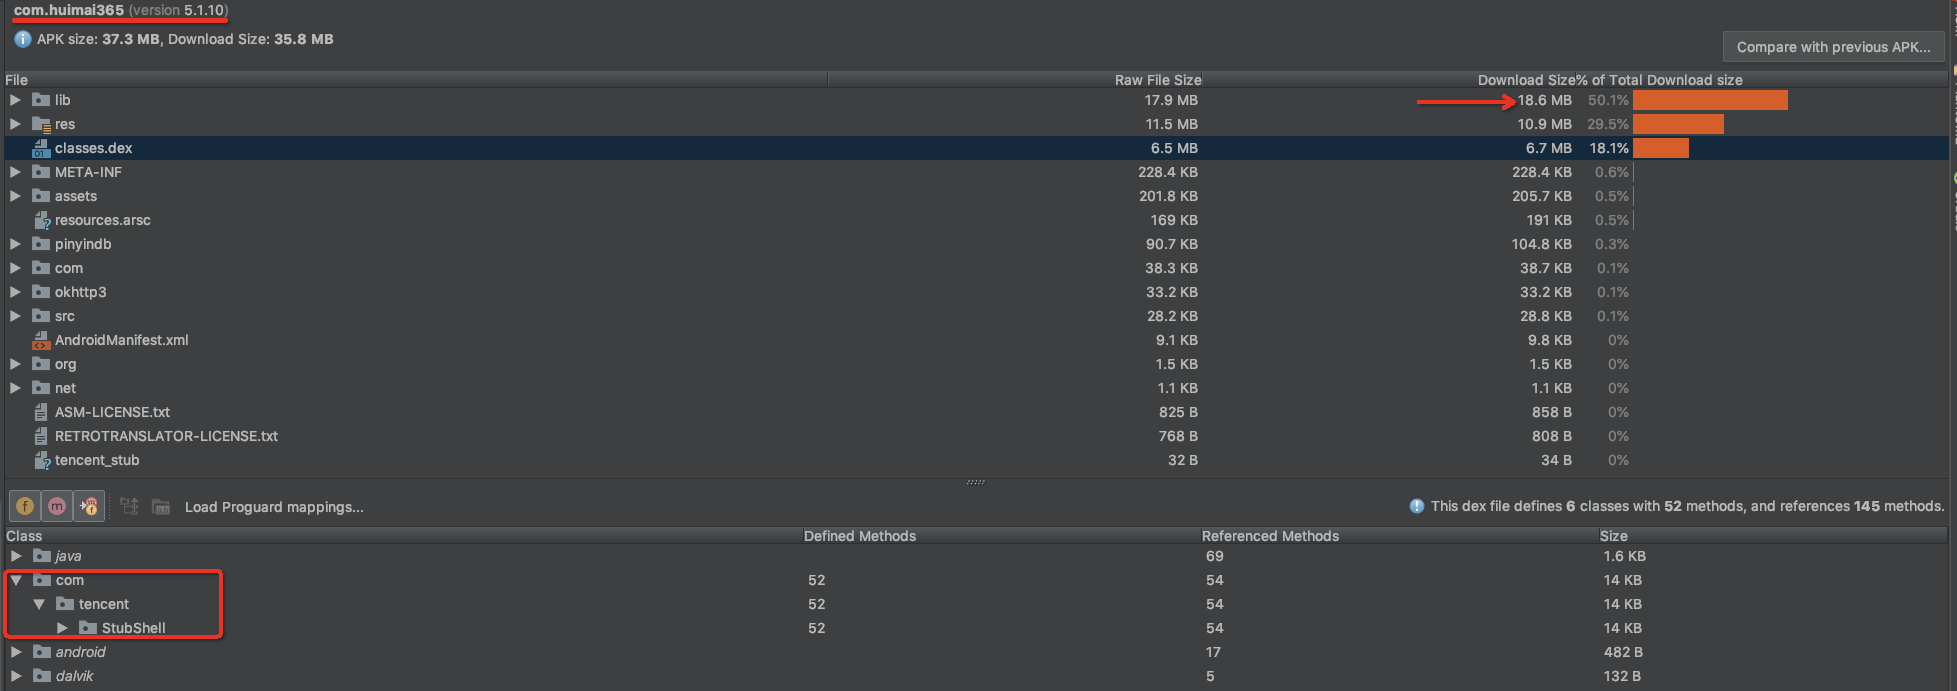Click the deobfuscate names toolbar icon

pyautogui.click(x=161, y=506)
